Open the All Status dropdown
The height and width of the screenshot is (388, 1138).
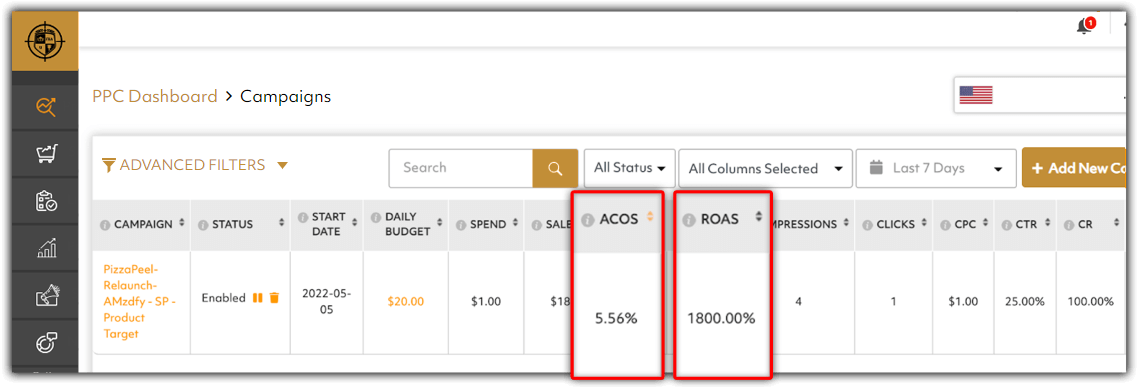629,168
